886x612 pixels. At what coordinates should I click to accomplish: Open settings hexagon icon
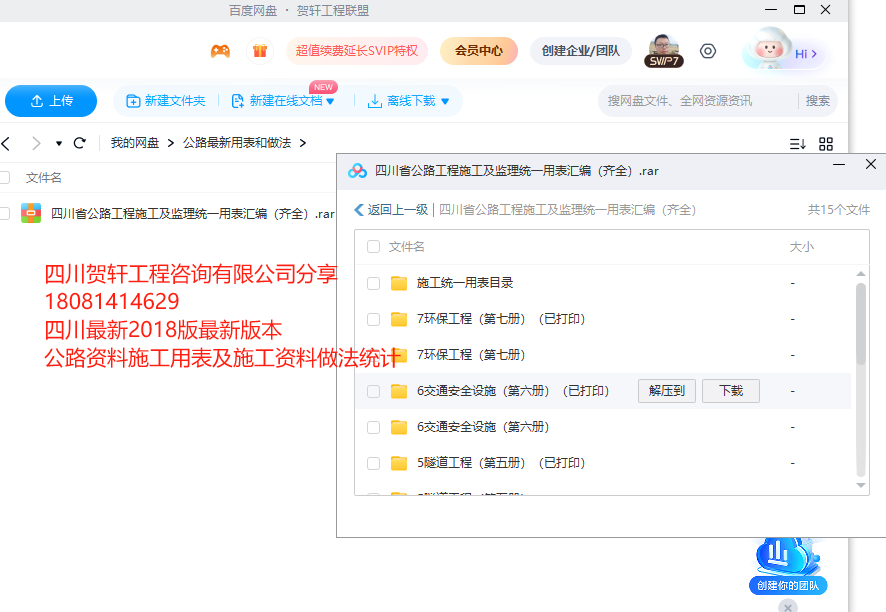(708, 51)
